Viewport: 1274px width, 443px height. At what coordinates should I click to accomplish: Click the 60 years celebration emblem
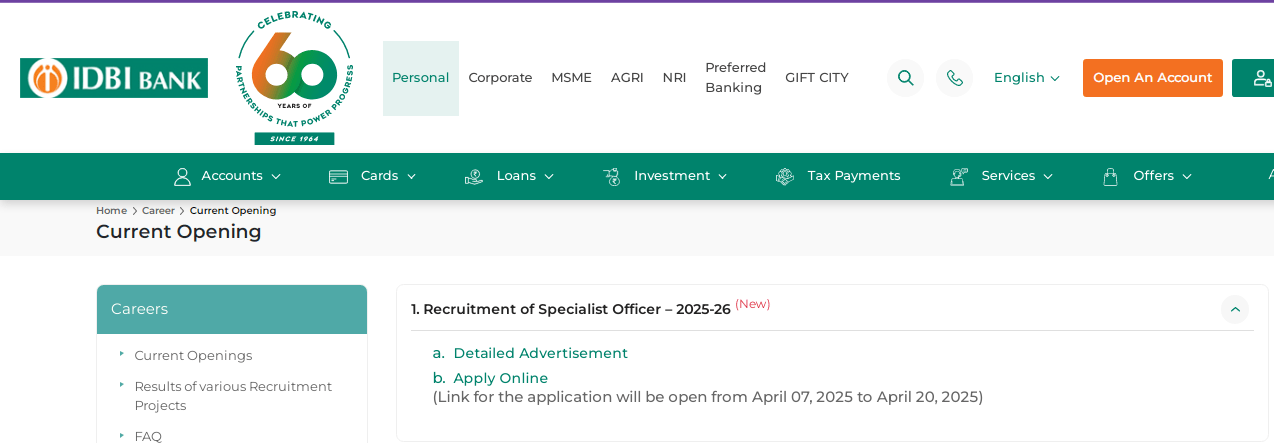point(294,77)
